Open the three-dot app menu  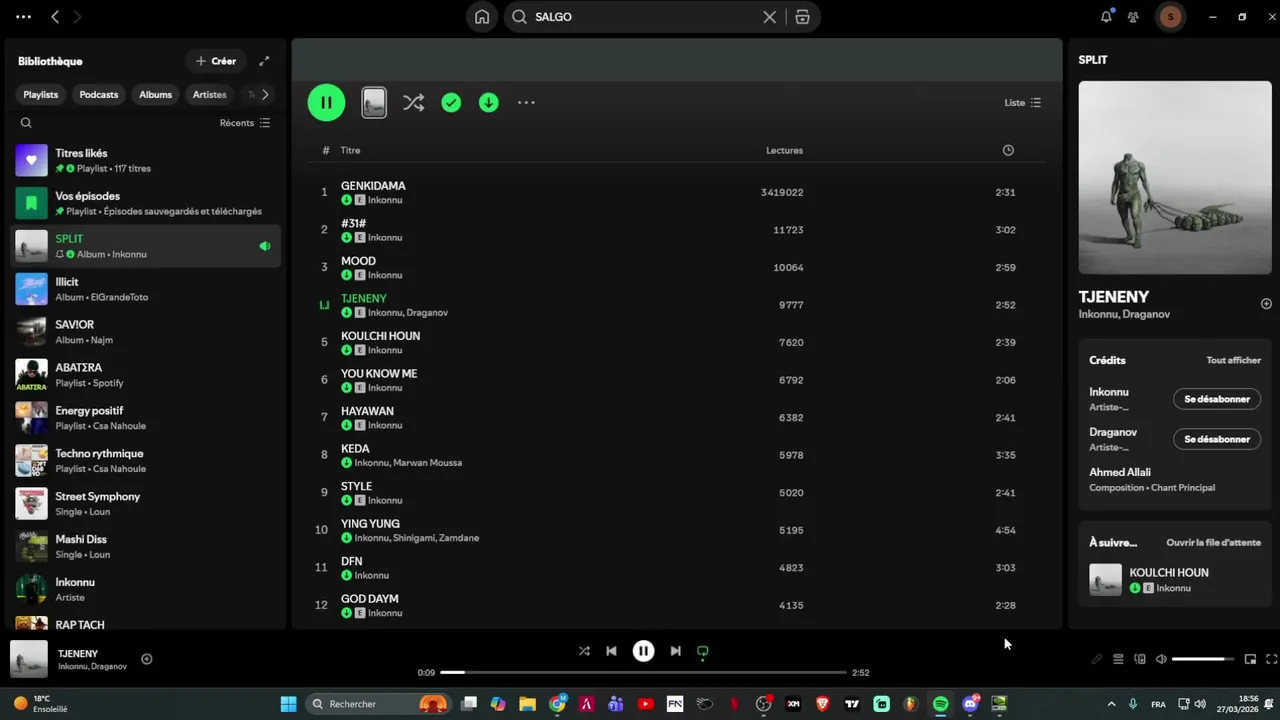pos(23,17)
